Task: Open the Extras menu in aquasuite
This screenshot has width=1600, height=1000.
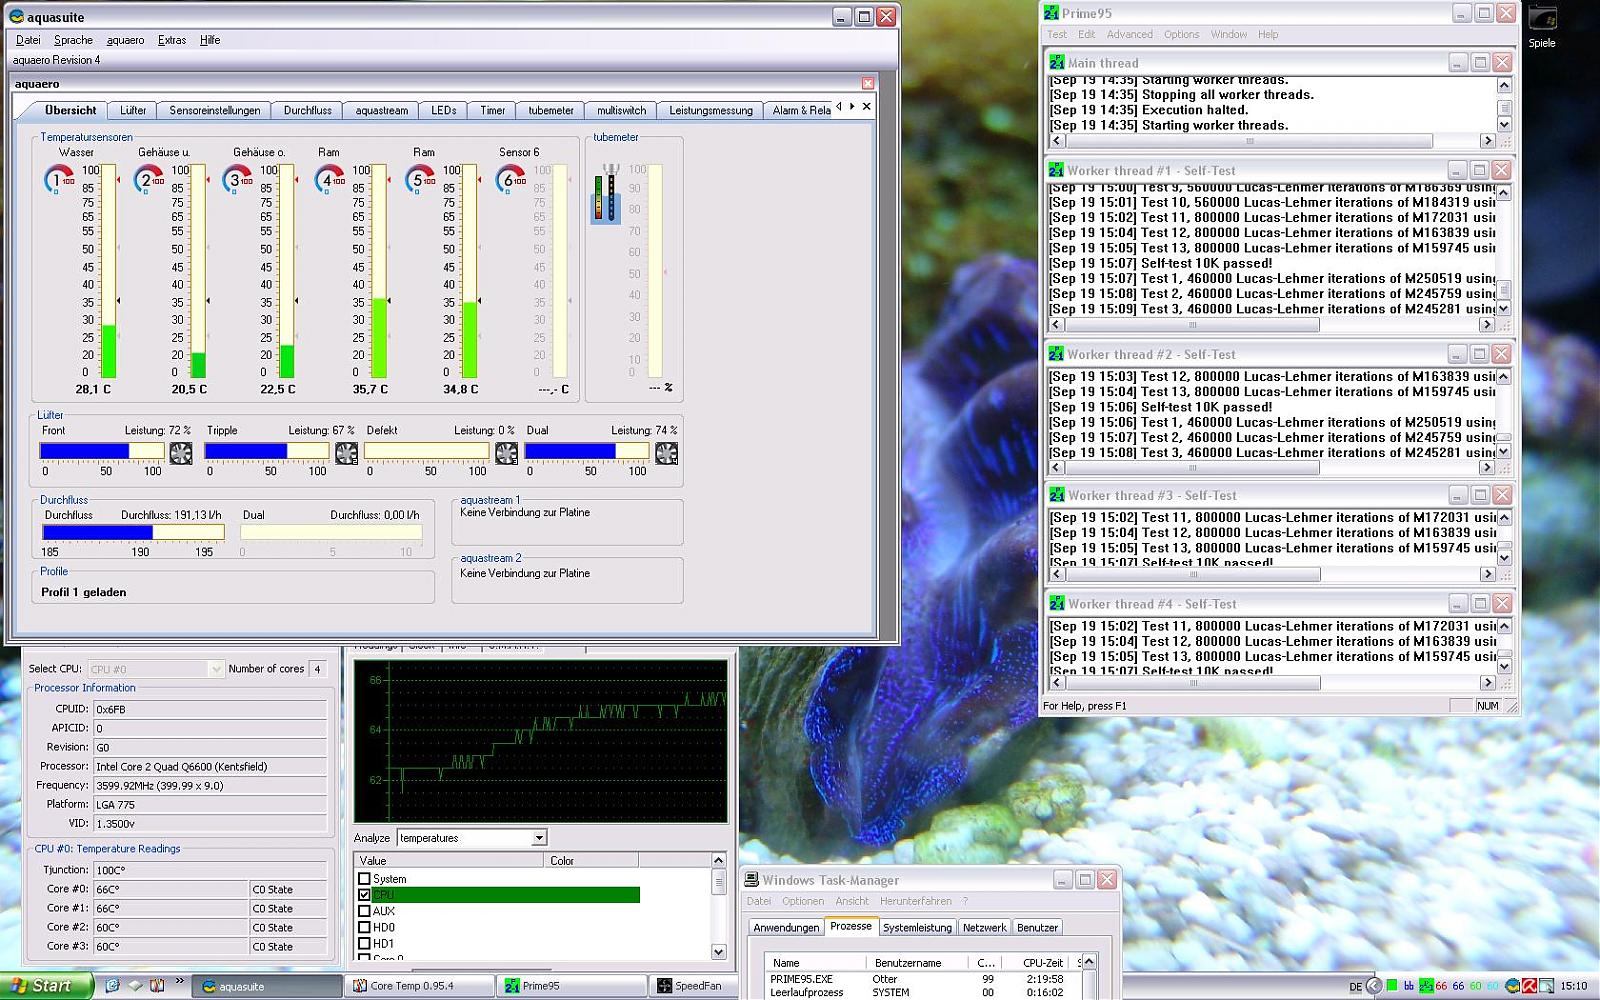Action: click(172, 40)
